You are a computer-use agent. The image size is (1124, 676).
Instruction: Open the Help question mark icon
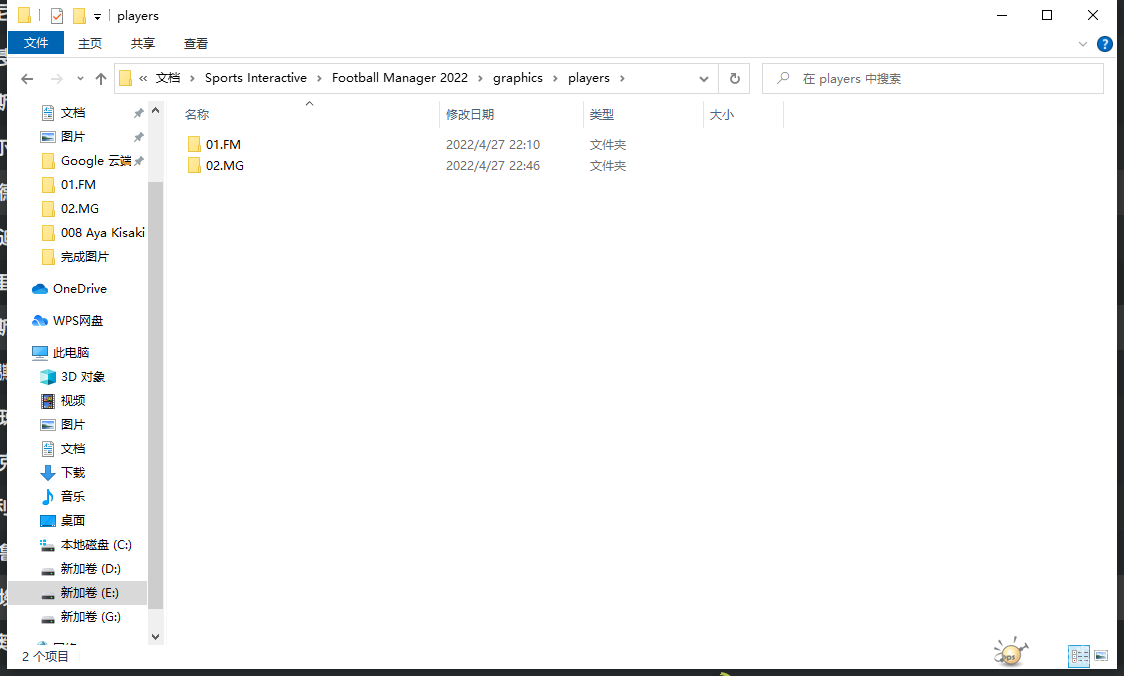pos(1104,44)
